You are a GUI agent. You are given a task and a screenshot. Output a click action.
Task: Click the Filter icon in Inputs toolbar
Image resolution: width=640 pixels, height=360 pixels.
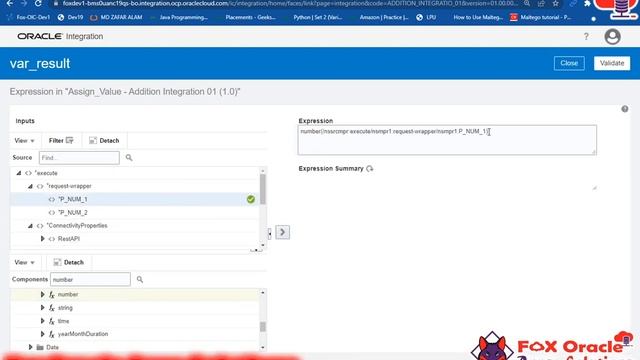tap(70, 140)
